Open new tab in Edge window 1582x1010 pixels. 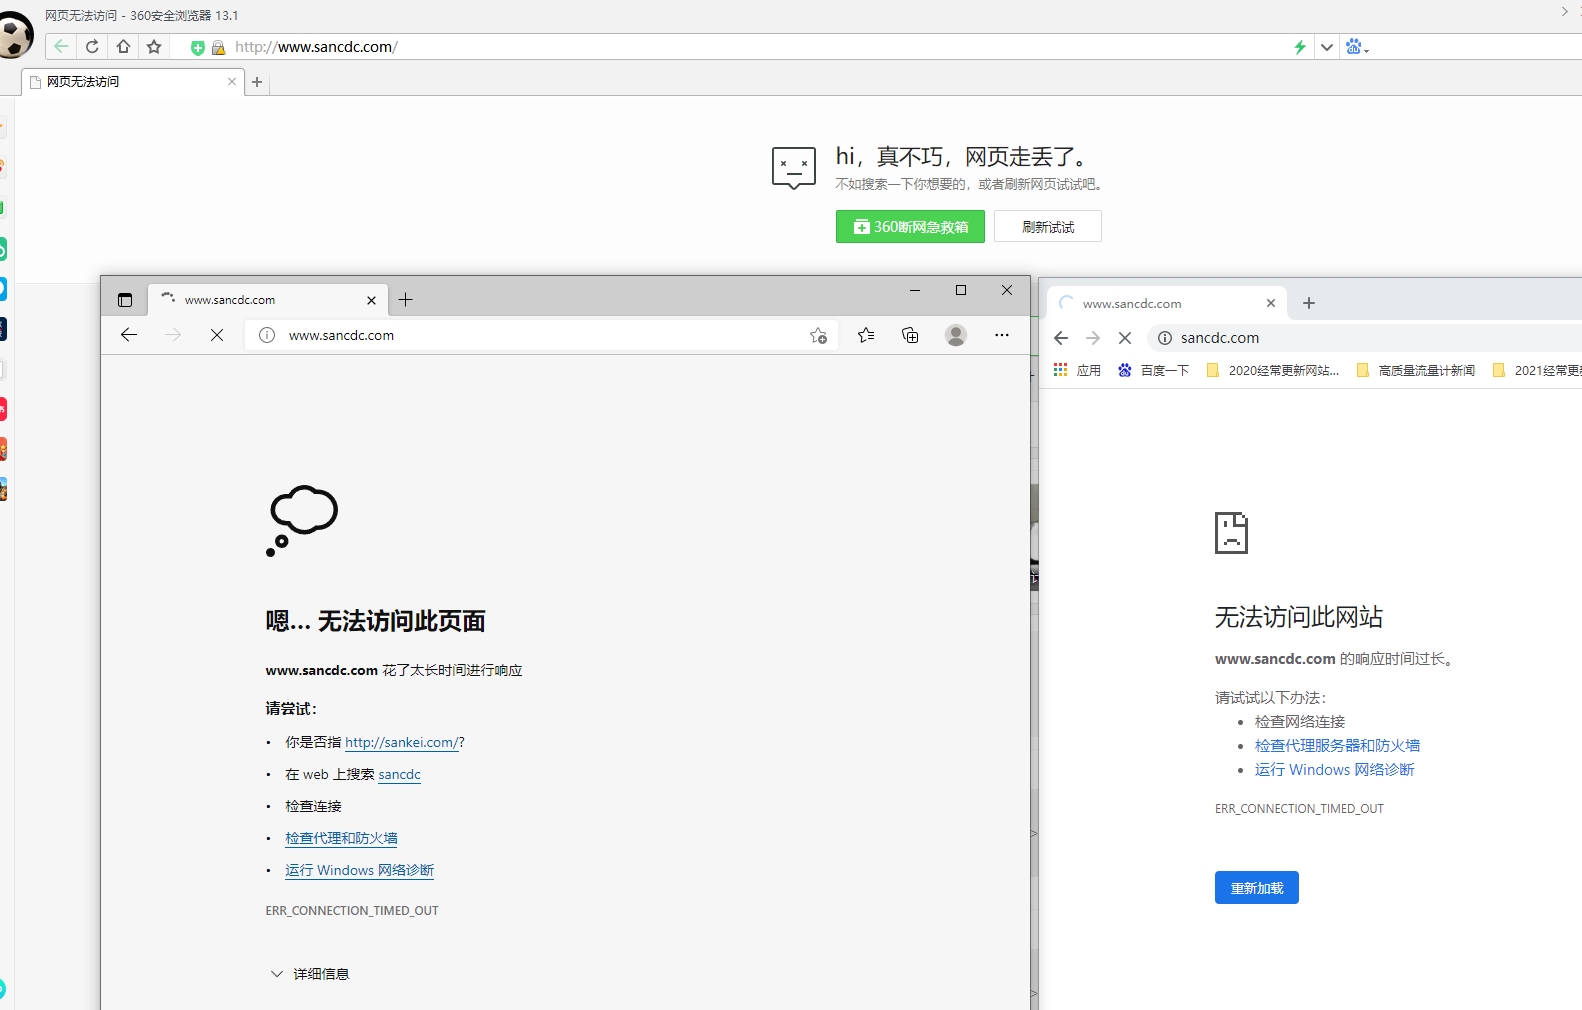(x=405, y=300)
